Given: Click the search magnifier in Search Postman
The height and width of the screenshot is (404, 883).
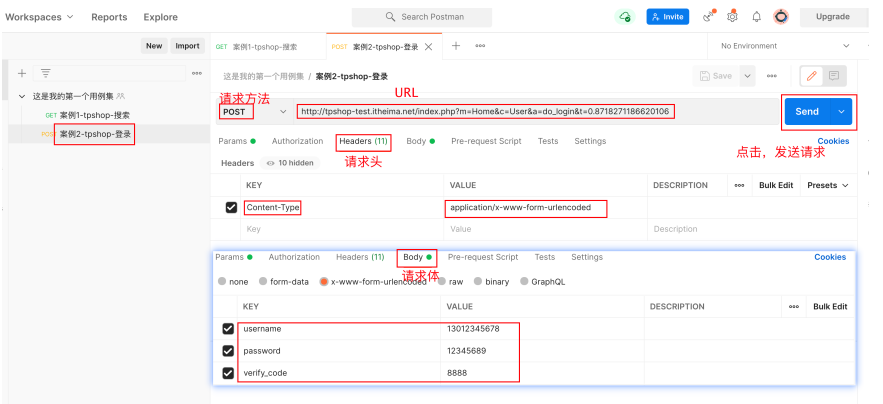Looking at the screenshot, I should pos(390,17).
